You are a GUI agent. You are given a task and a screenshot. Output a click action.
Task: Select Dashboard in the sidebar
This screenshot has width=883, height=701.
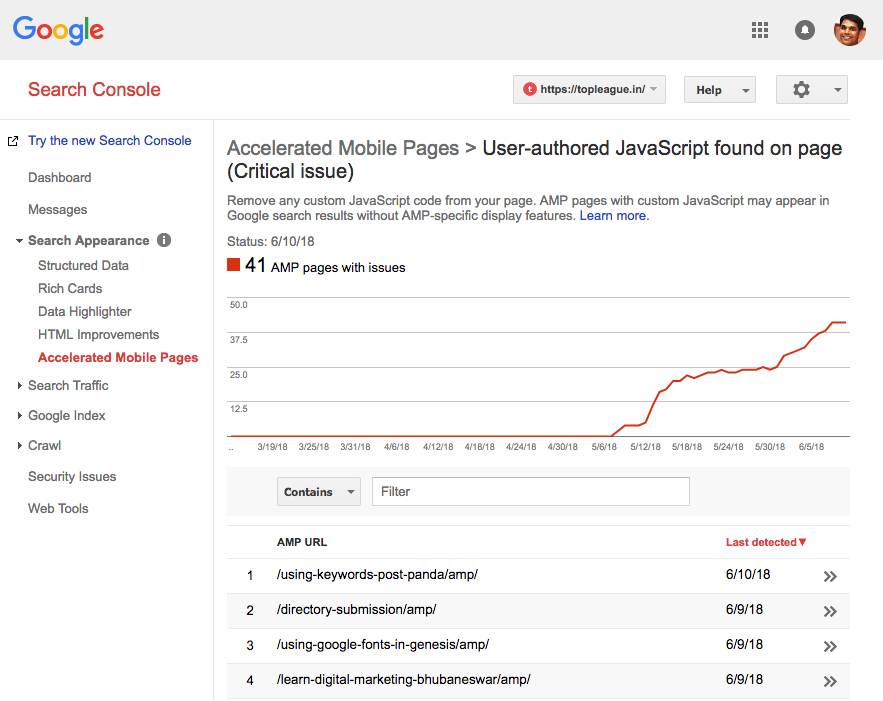point(60,177)
